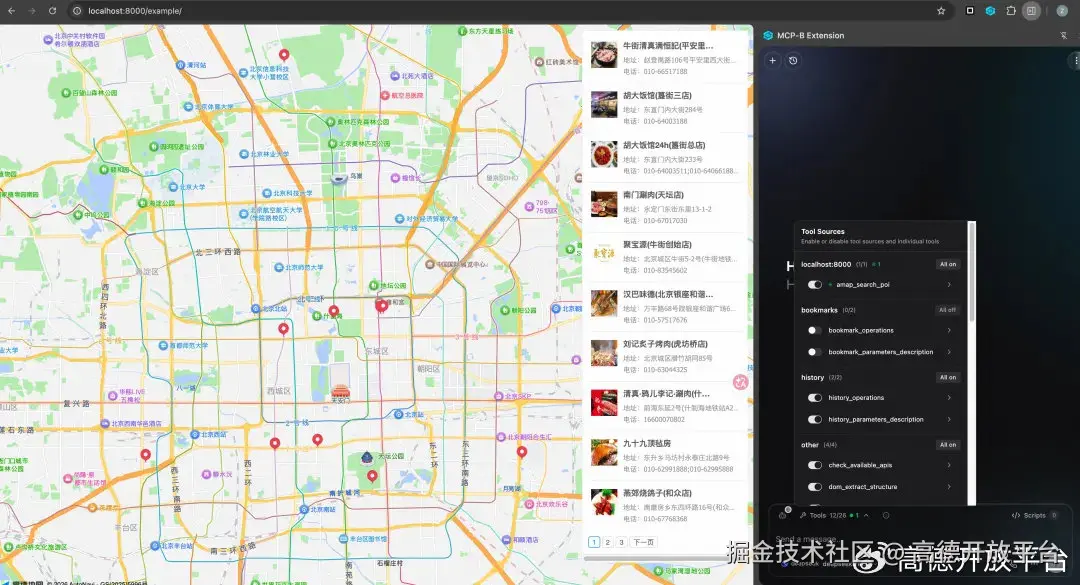Click the 鸟巢 stadium icon on map
This screenshot has width=1080, height=585.
[338, 179]
